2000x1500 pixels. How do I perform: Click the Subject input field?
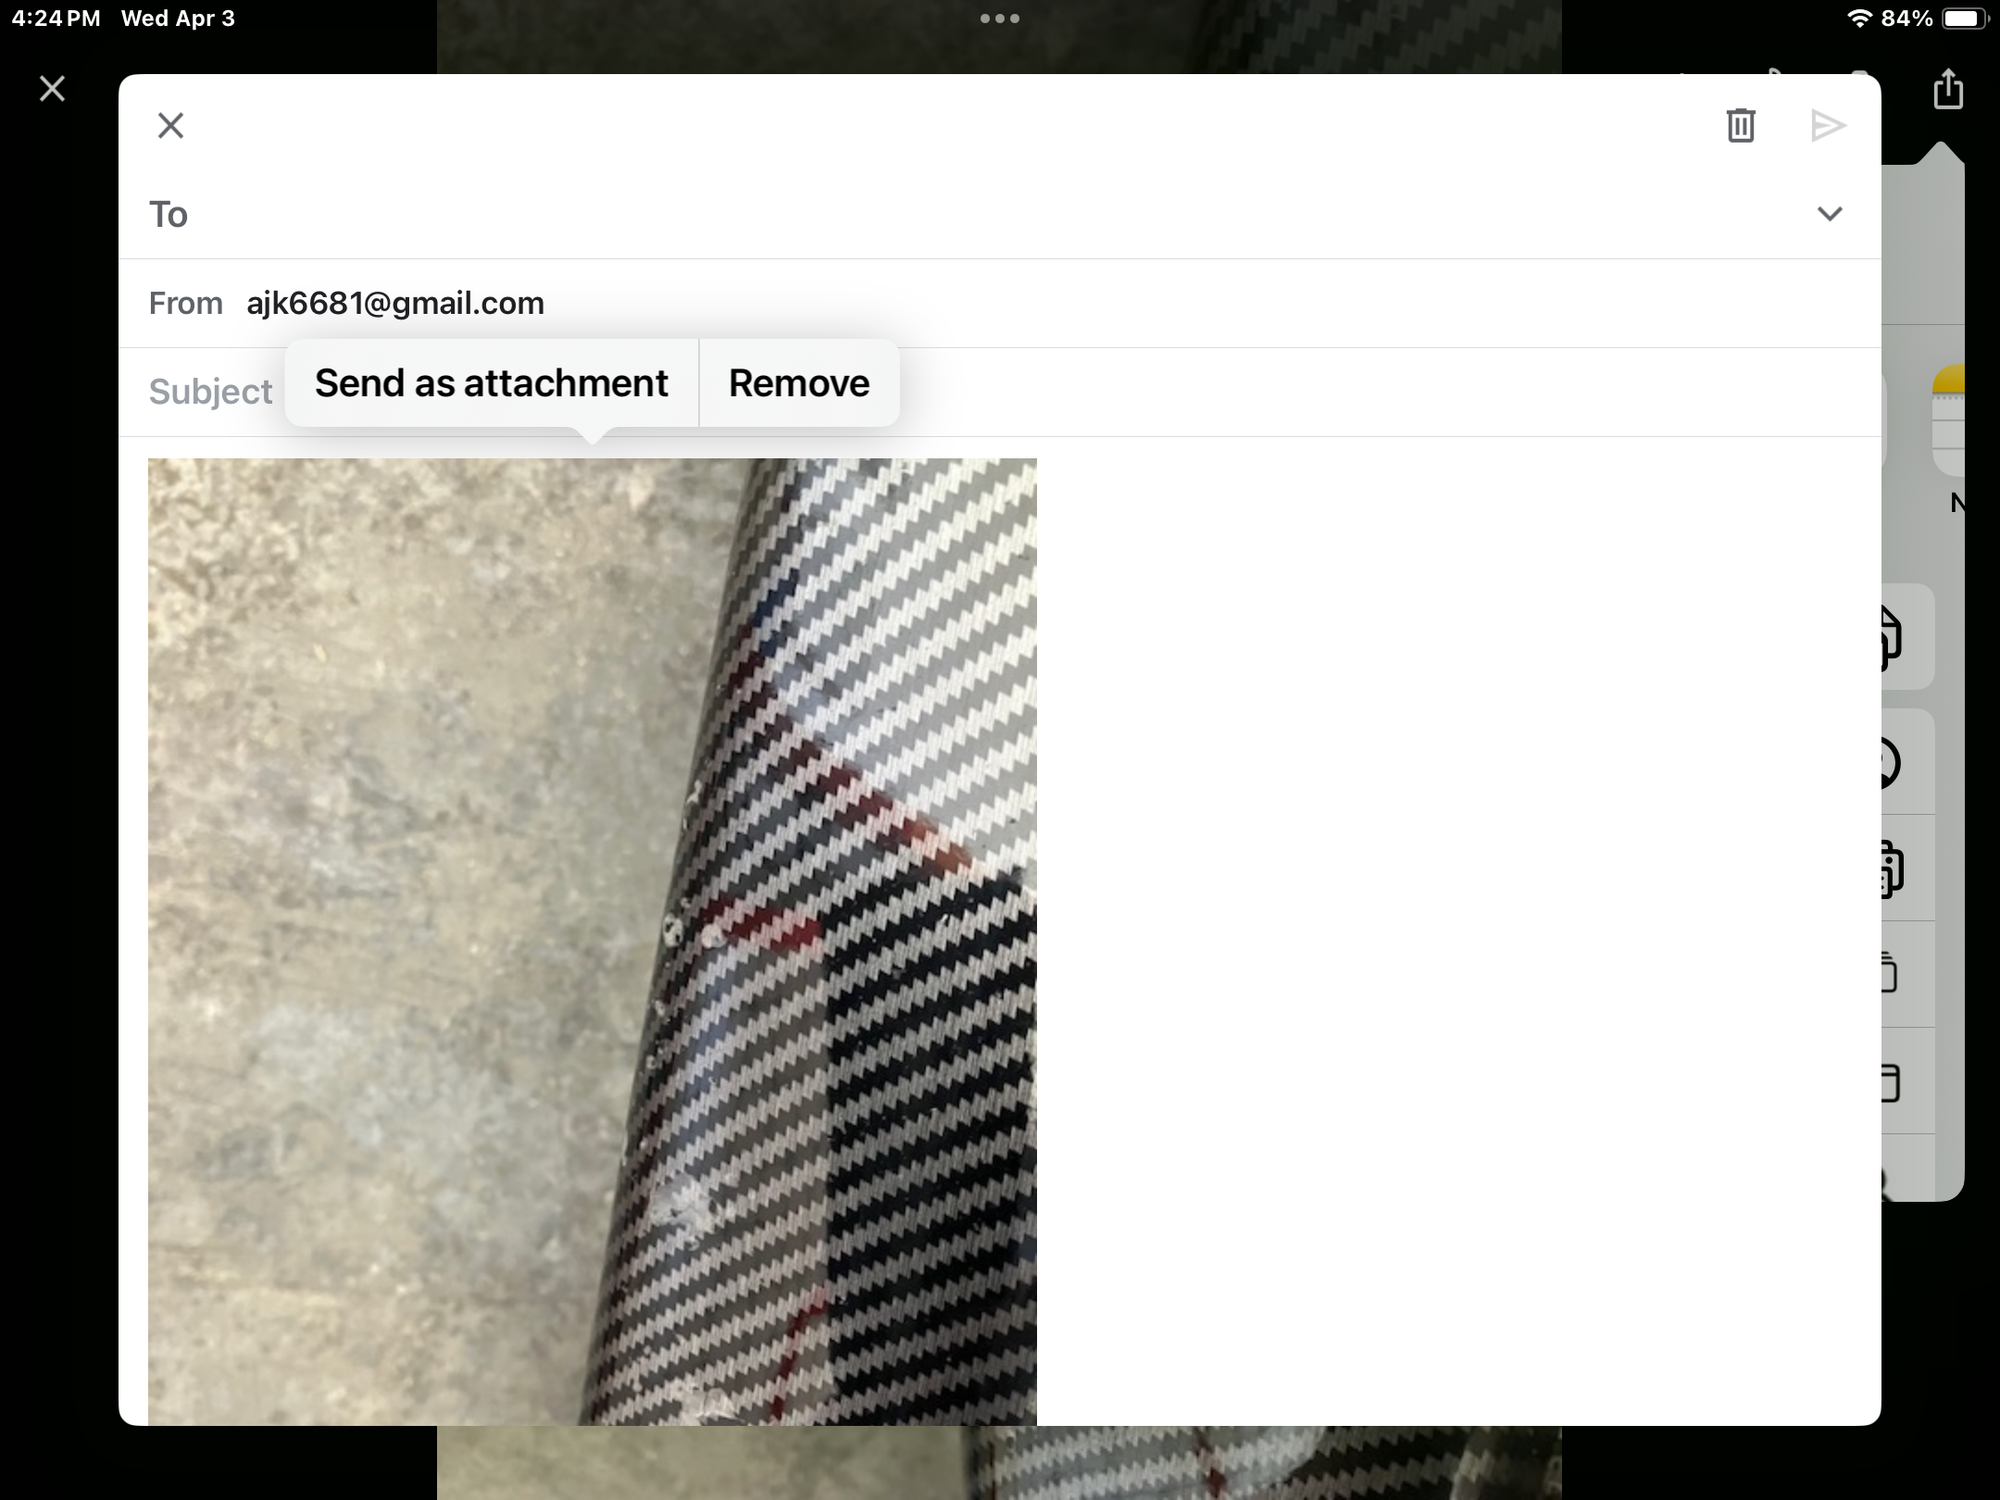[x=1300, y=392]
